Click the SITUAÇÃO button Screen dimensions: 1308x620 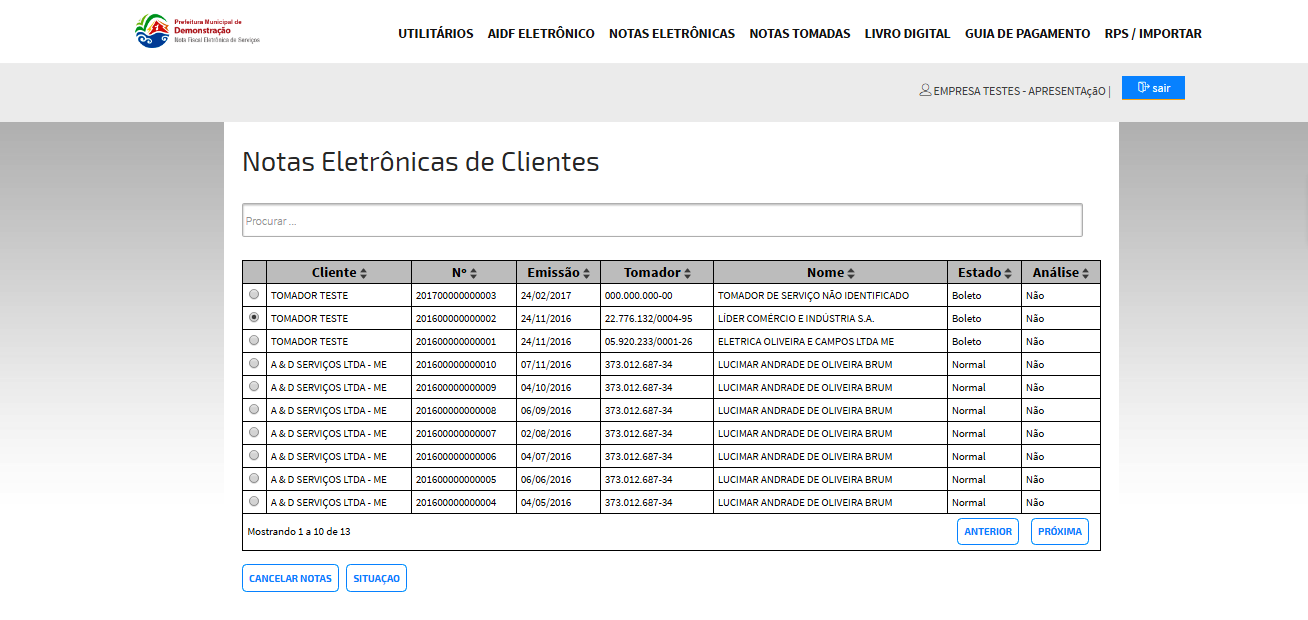[376, 579]
